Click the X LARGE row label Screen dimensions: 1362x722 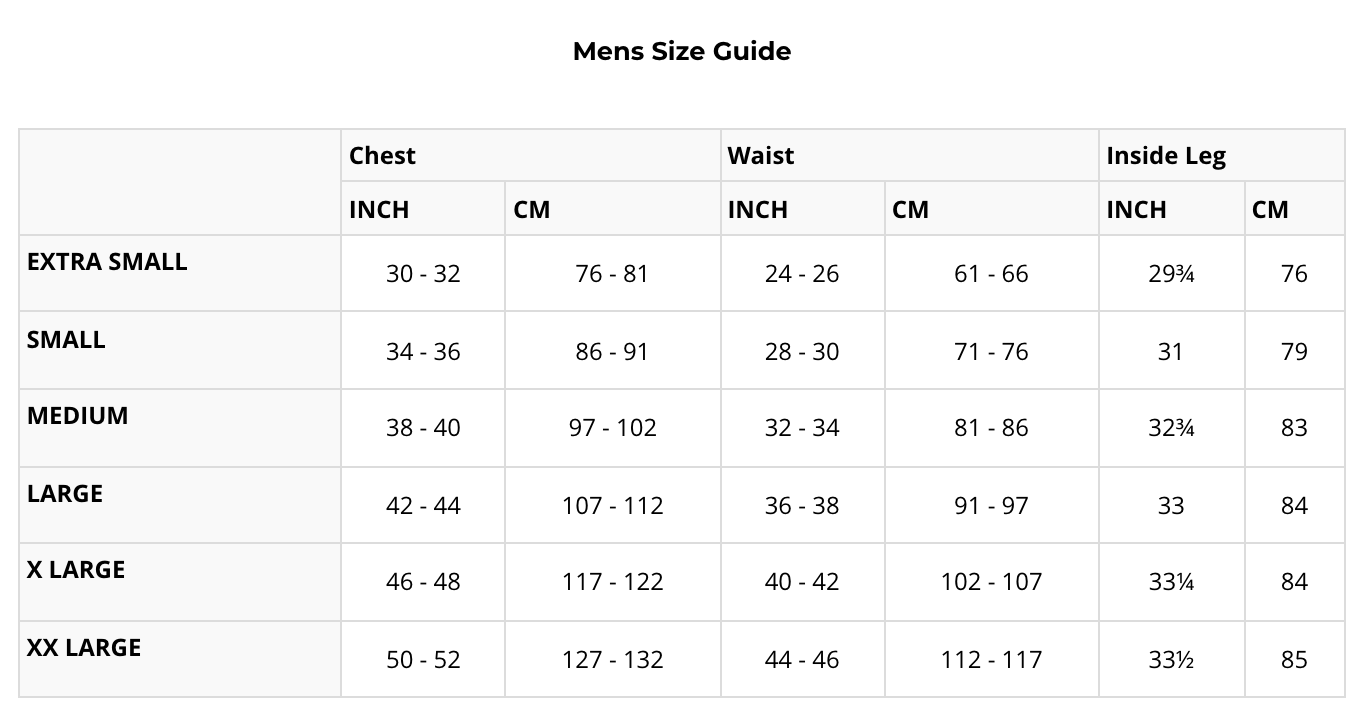point(76,570)
